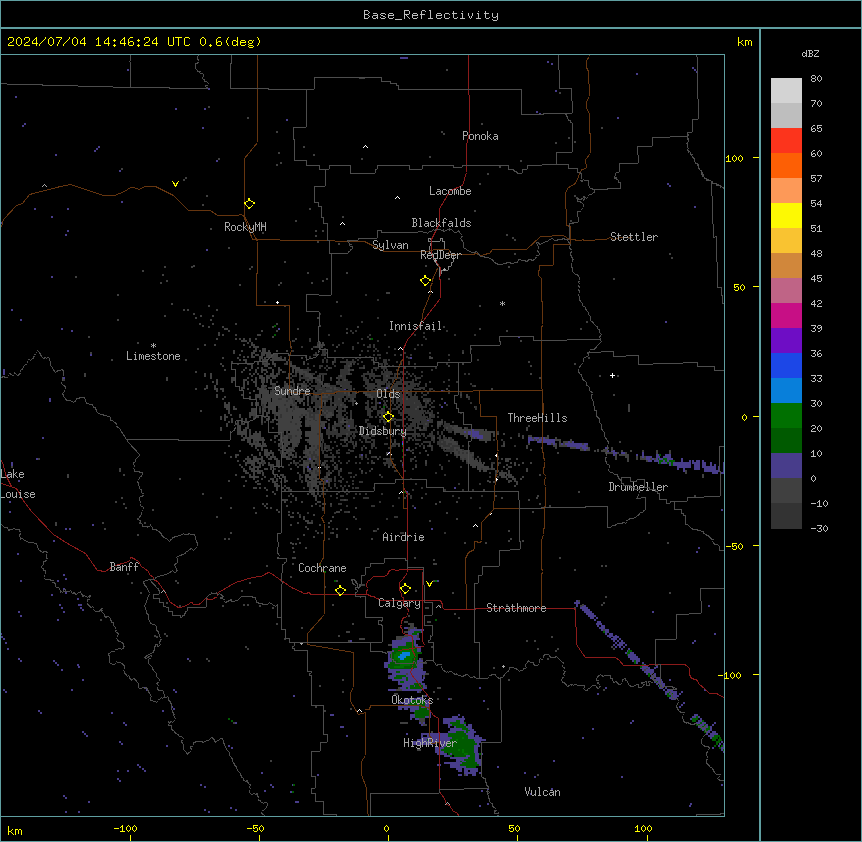Select the Sundre label
Viewport: 862px width, 842px height.
click(x=292, y=391)
